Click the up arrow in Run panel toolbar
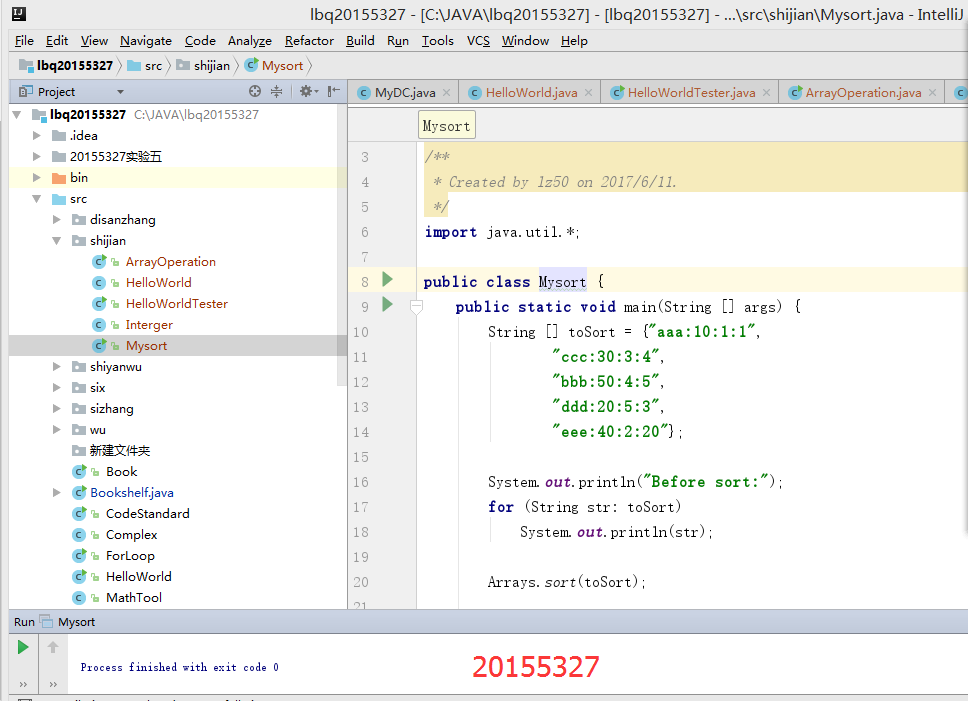This screenshot has height=701, width=968. [x=53, y=647]
